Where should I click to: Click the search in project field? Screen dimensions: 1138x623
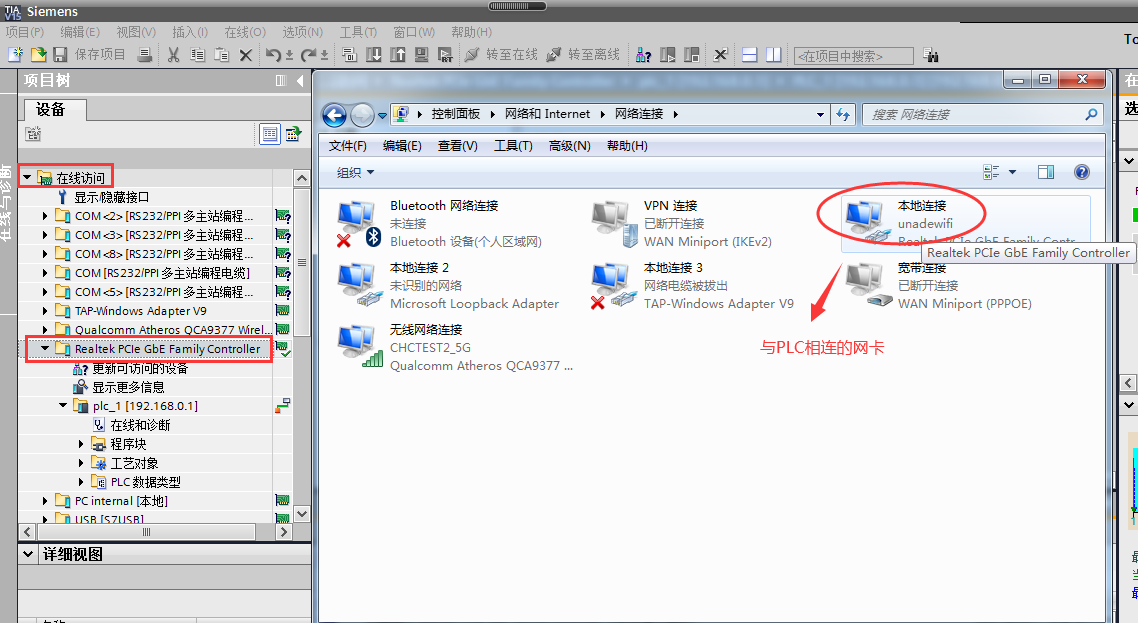click(854, 56)
